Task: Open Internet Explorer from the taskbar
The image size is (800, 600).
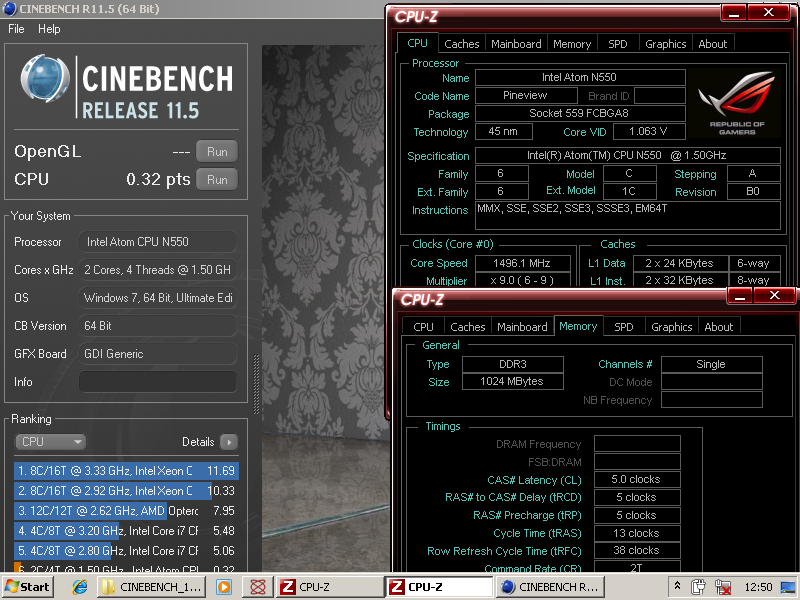Action: point(80,587)
